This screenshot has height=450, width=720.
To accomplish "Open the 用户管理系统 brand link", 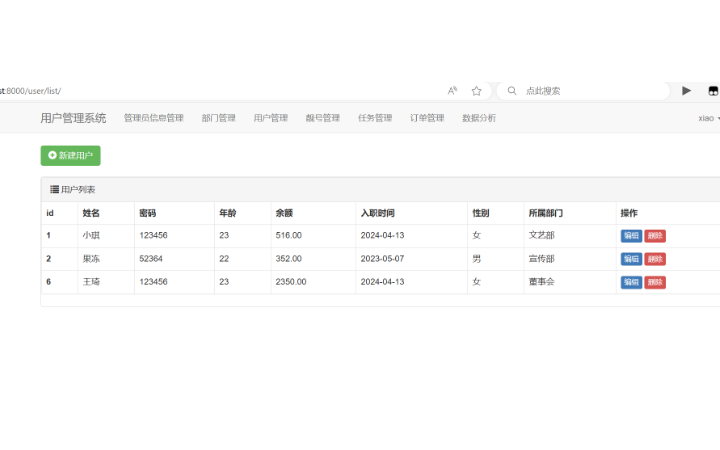I will pos(73,118).
